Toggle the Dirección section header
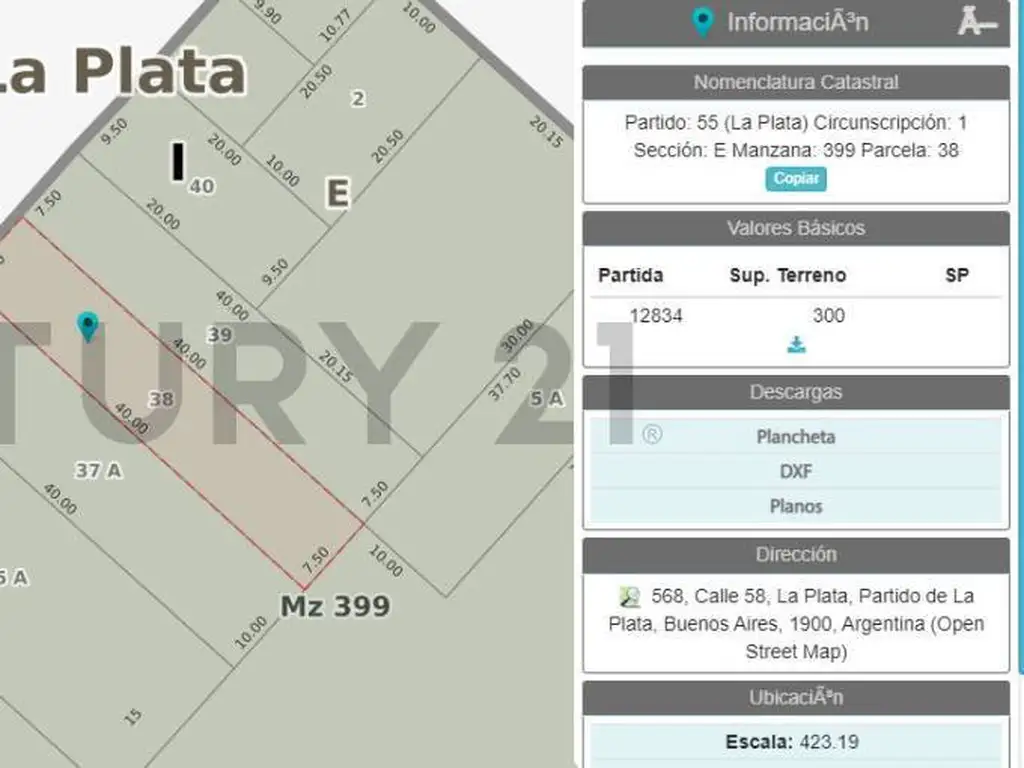The image size is (1024, 768). 795,555
